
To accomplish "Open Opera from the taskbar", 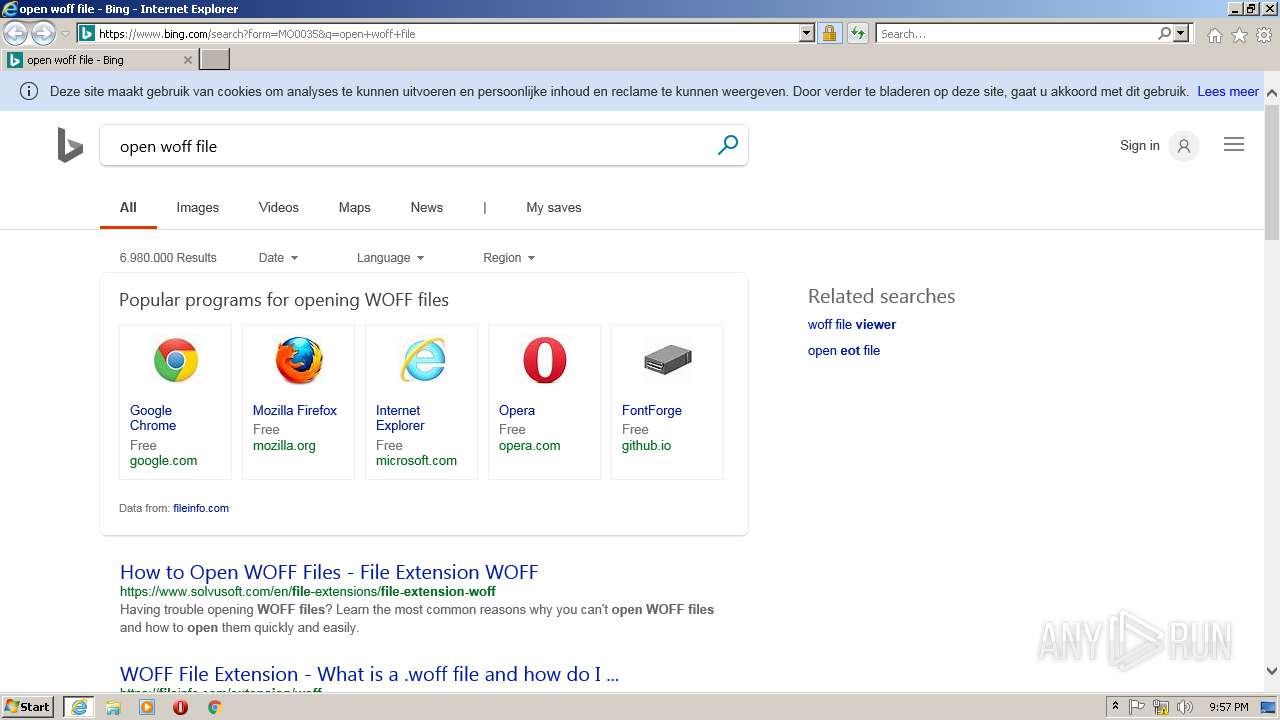I will (x=181, y=707).
